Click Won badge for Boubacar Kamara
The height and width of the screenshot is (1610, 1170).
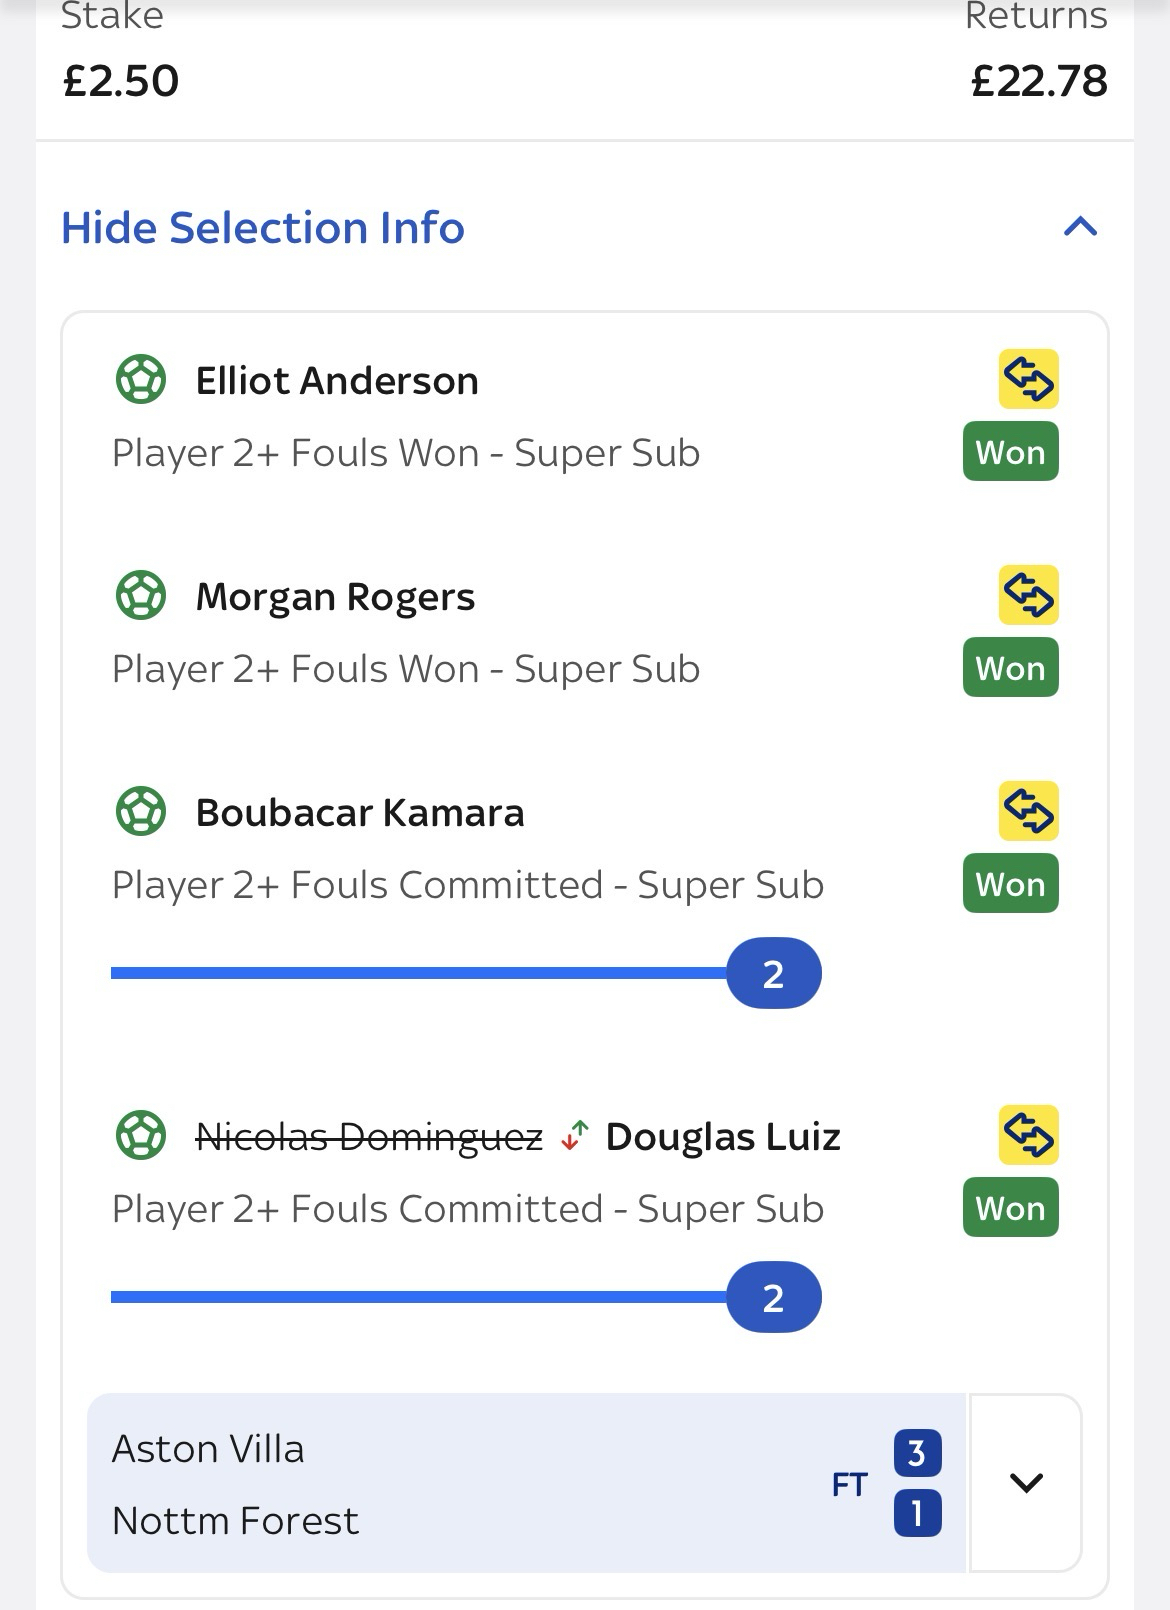pyautogui.click(x=1010, y=884)
